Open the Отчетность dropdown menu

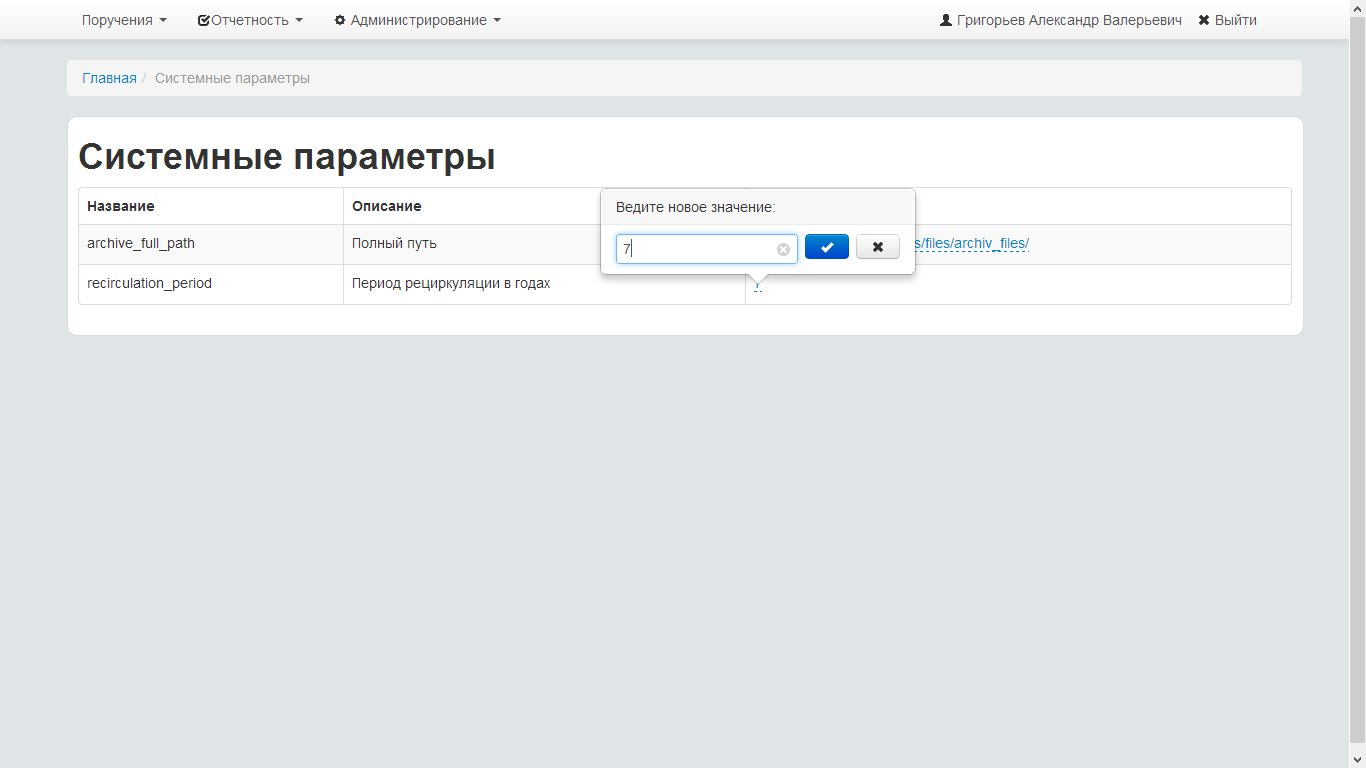(x=250, y=20)
